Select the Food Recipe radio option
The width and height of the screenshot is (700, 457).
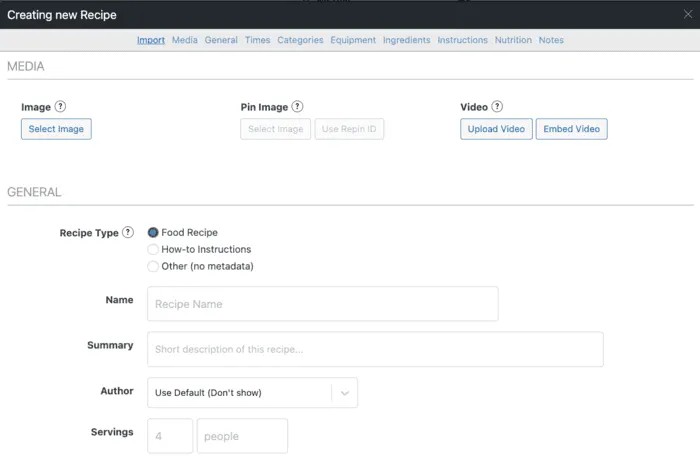[x=153, y=233]
